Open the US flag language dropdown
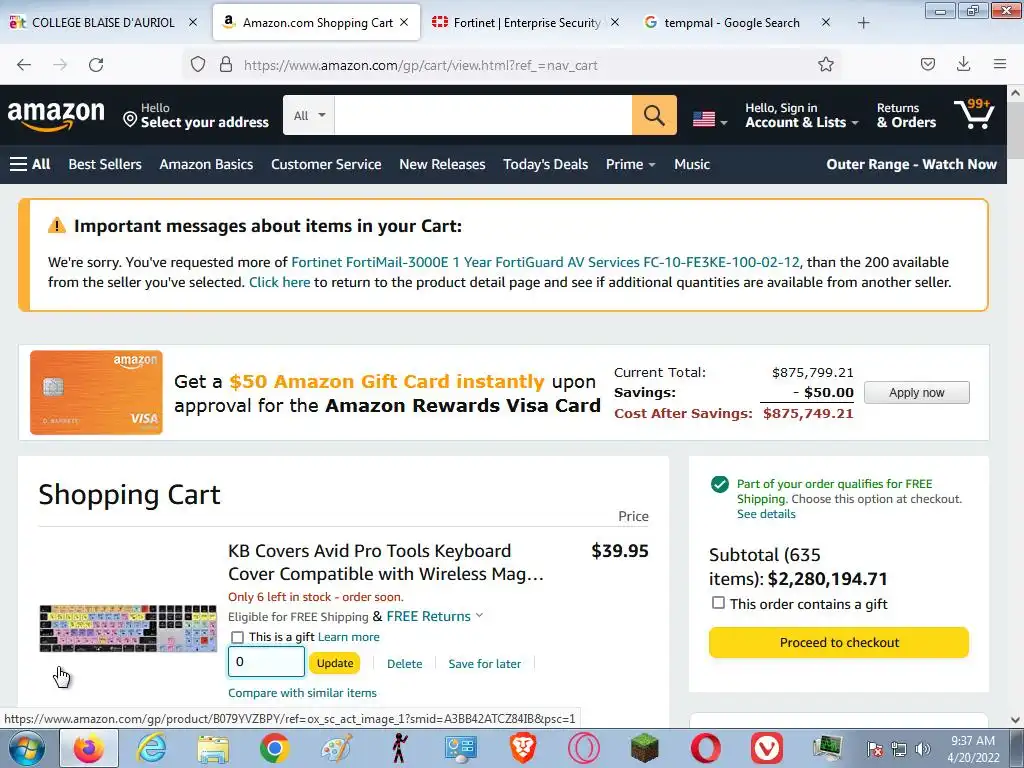This screenshot has width=1024, height=768. pyautogui.click(x=710, y=119)
